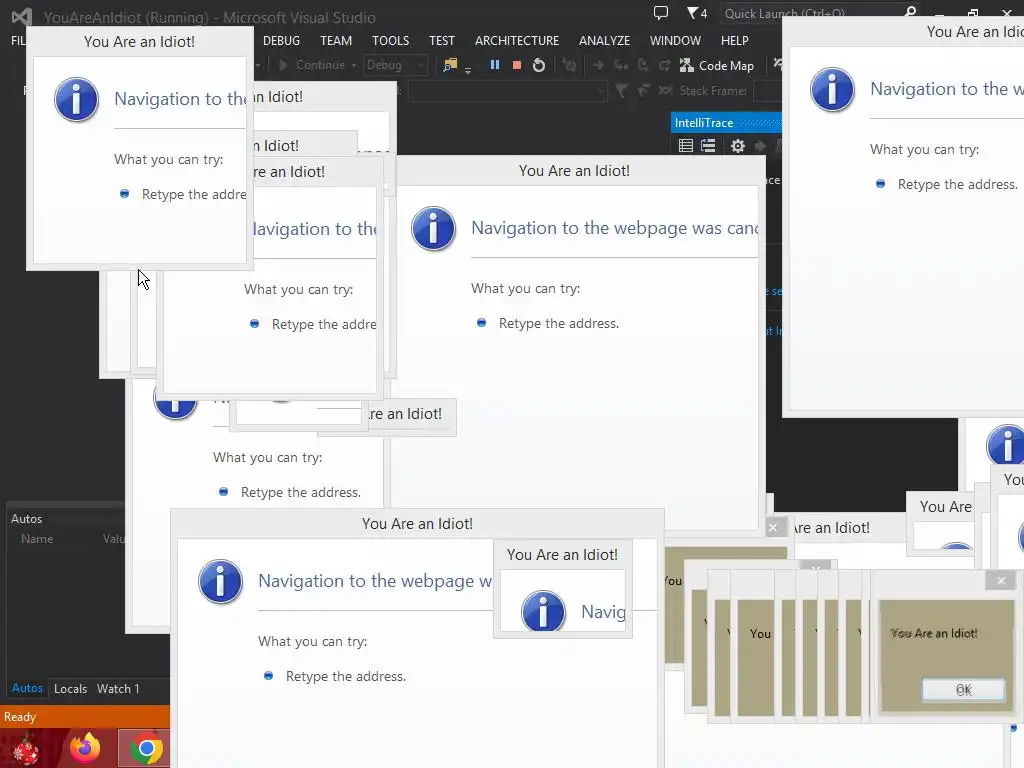The height and width of the screenshot is (768, 1024).
Task: Restart the debug session
Action: [x=539, y=65]
